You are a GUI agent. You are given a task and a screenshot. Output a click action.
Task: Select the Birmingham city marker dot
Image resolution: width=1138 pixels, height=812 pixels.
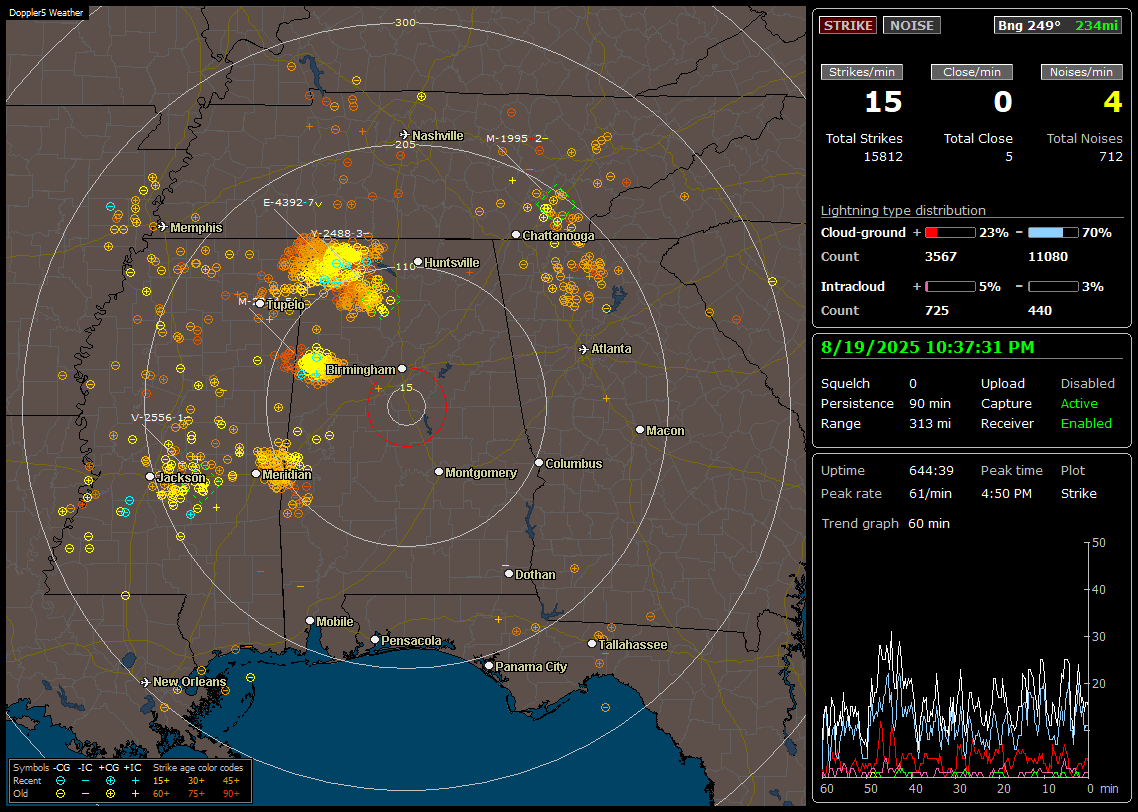pos(402,369)
